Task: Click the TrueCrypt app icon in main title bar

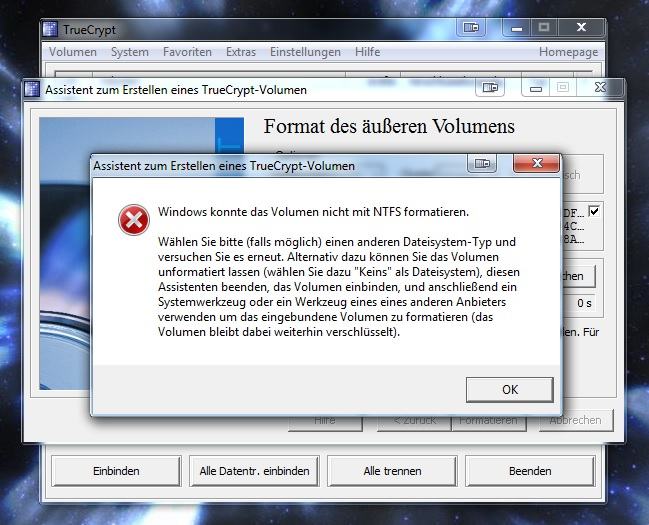Action: (x=50, y=29)
